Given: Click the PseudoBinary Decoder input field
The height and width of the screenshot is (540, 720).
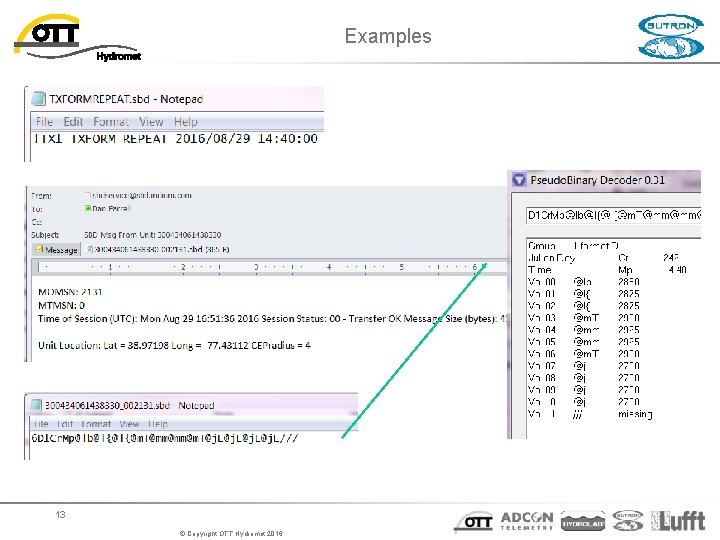Looking at the screenshot, I should 613,215.
